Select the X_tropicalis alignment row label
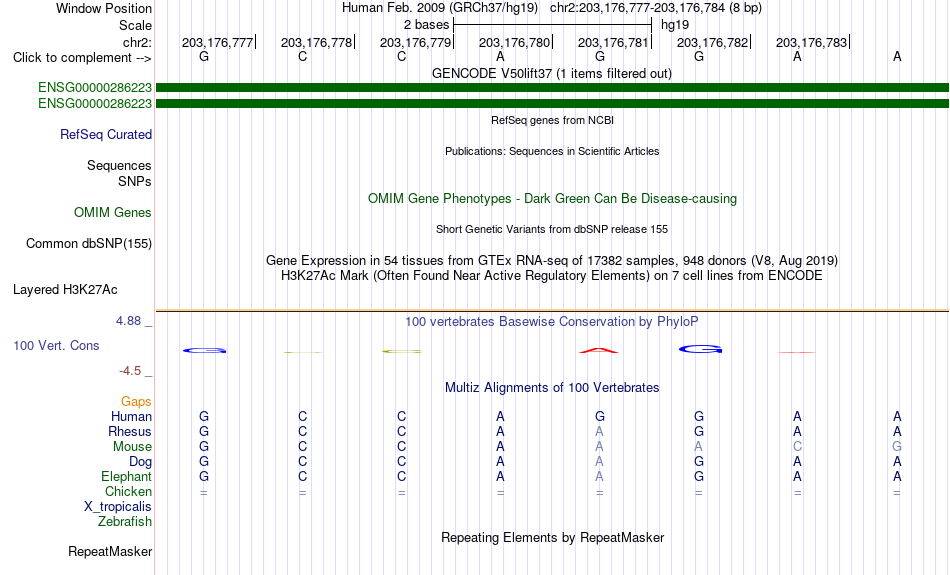950x575 pixels. 118,507
